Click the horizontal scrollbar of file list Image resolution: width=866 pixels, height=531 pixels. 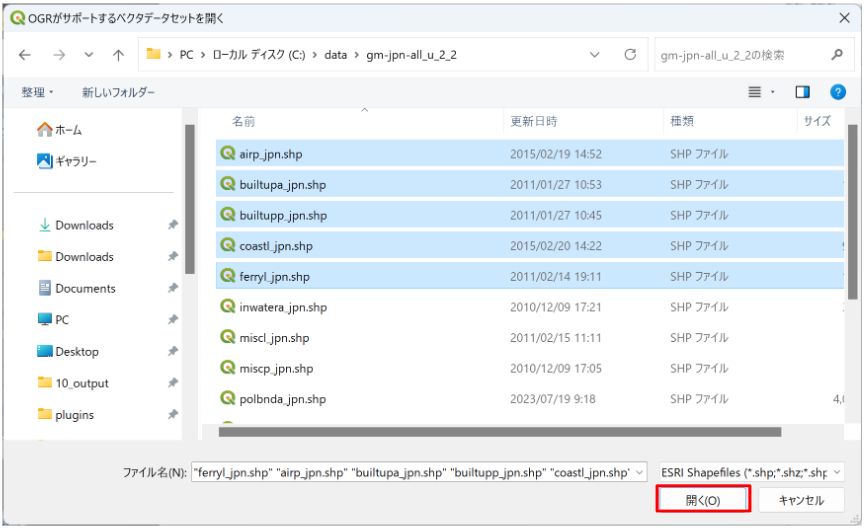point(499,432)
